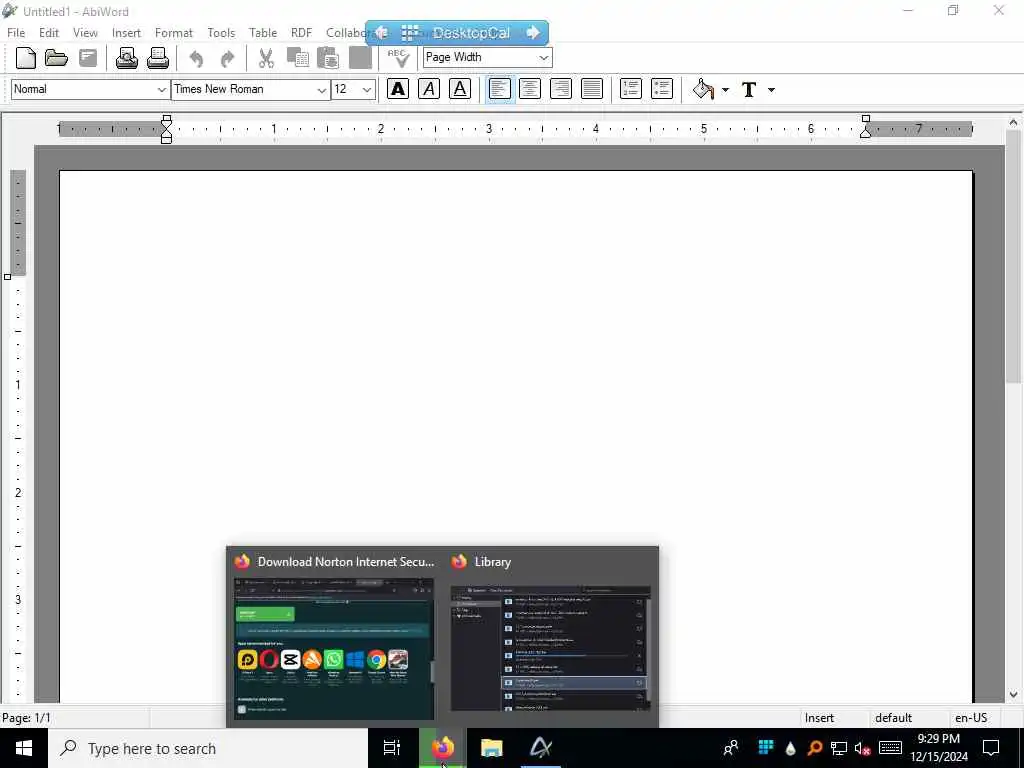Open the RDF menu
Viewport: 1024px width, 768px height.
302,33
